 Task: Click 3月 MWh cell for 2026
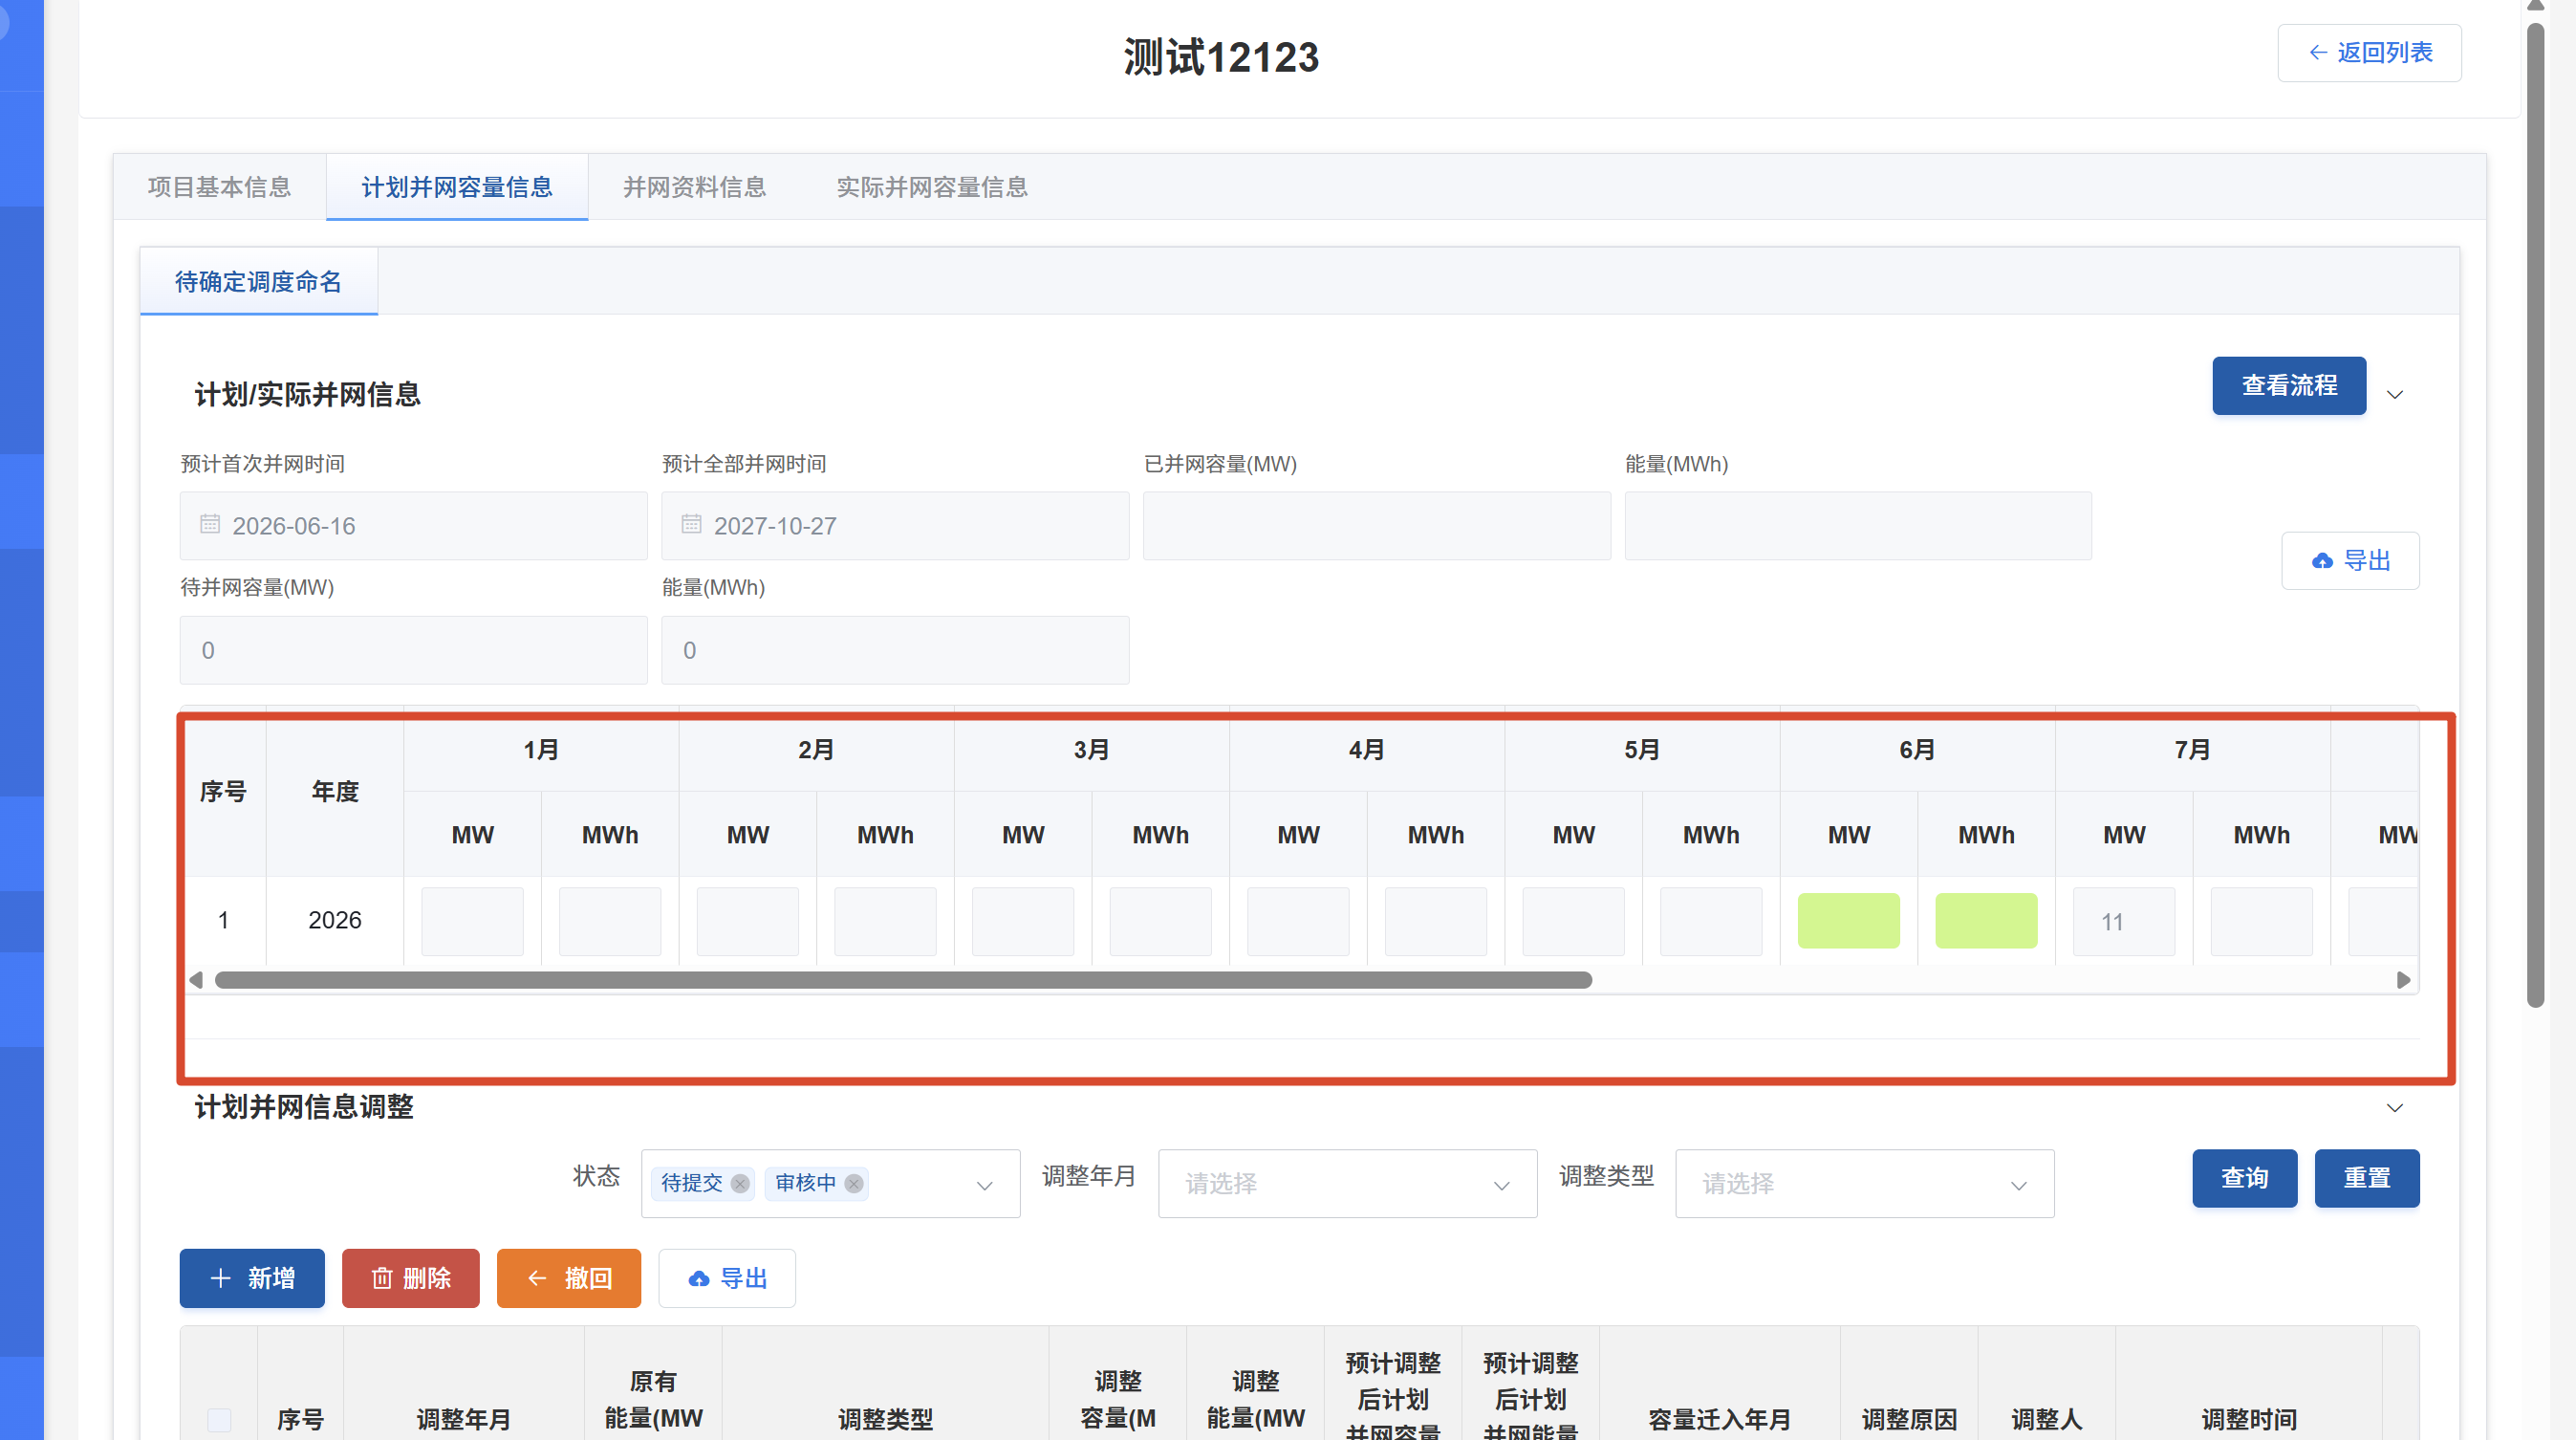point(1160,921)
